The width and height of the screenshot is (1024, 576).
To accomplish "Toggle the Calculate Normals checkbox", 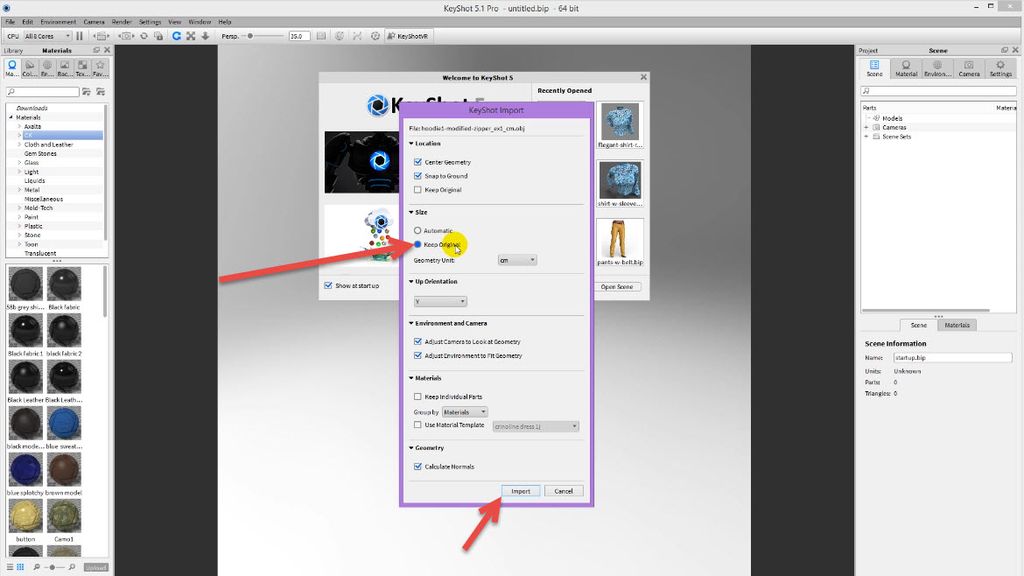I will [x=418, y=466].
